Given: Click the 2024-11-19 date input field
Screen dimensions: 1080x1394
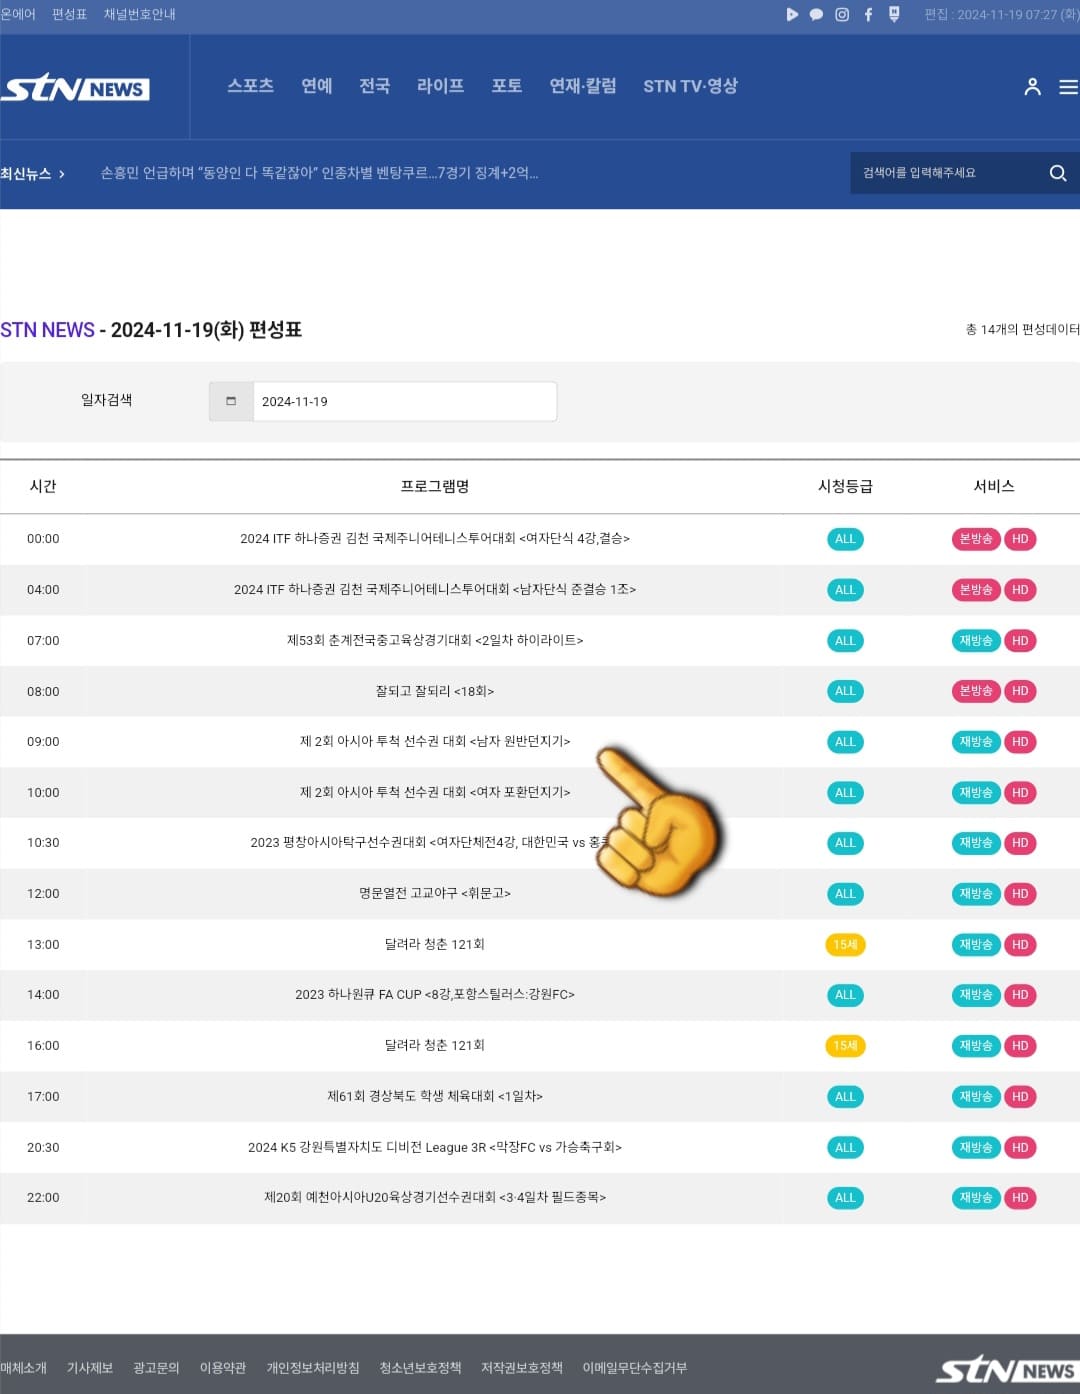Looking at the screenshot, I should coord(405,401).
